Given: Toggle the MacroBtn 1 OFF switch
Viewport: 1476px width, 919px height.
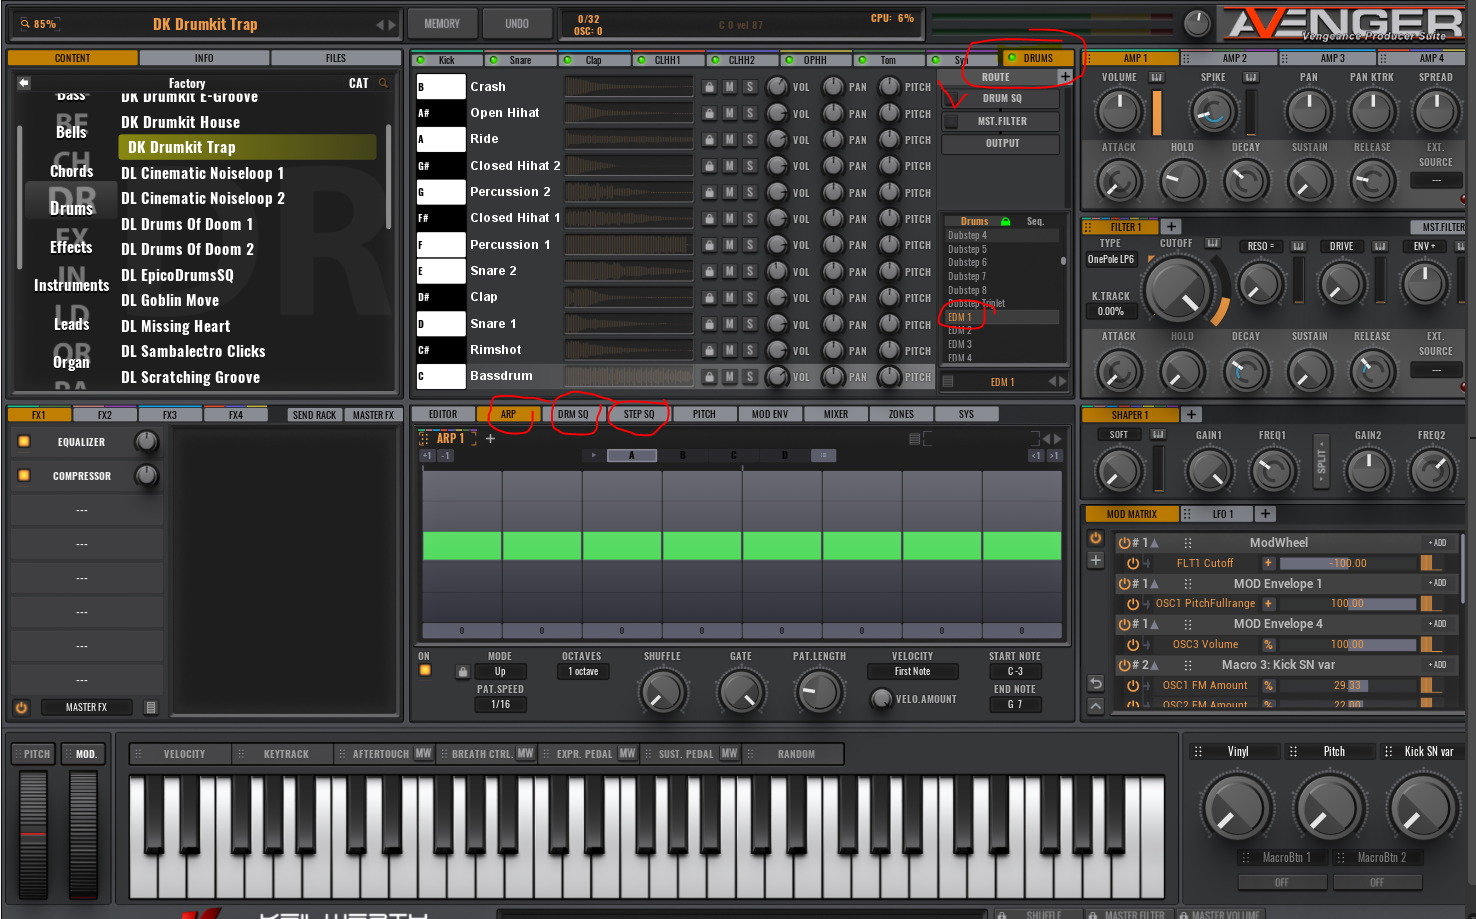Looking at the screenshot, I should pyautogui.click(x=1281, y=882).
